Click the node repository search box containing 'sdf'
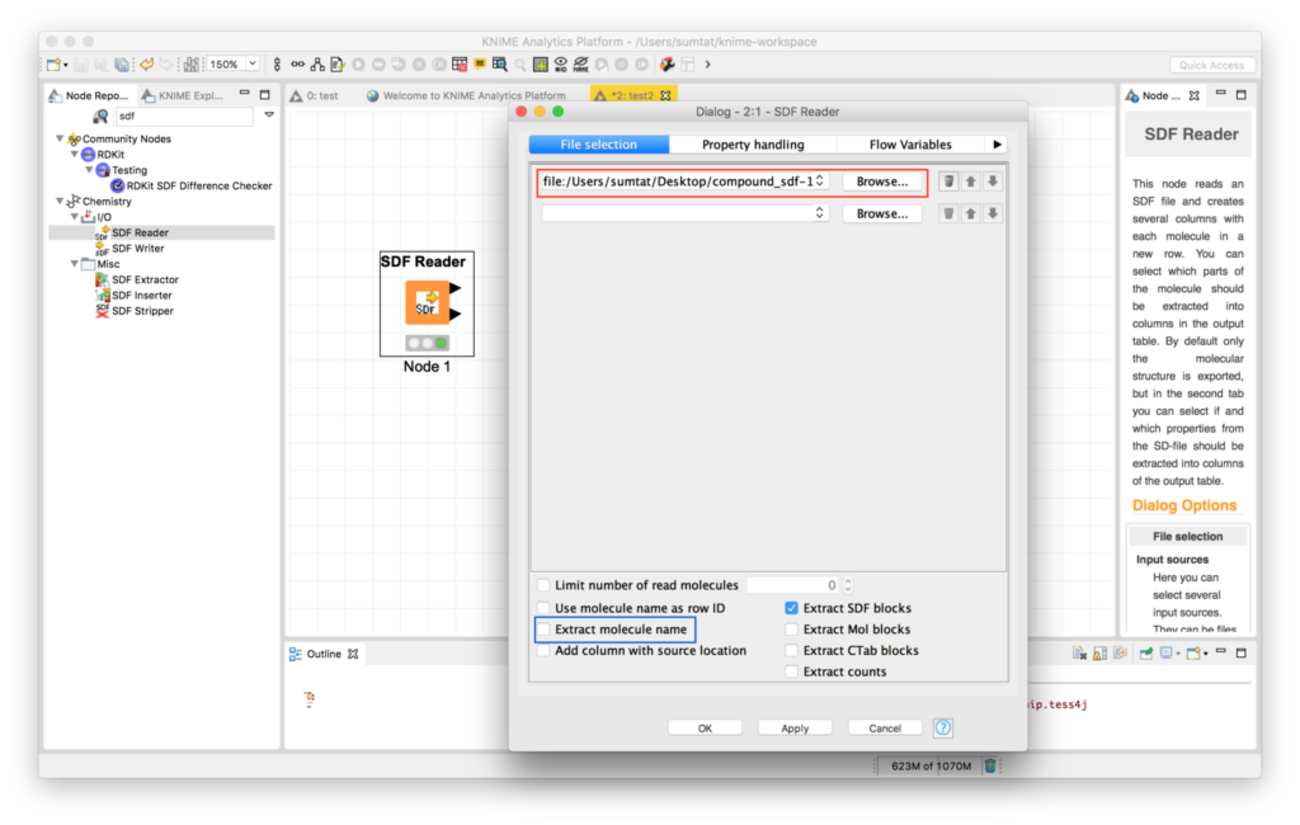Screen dimensions: 1300x825 [184, 117]
